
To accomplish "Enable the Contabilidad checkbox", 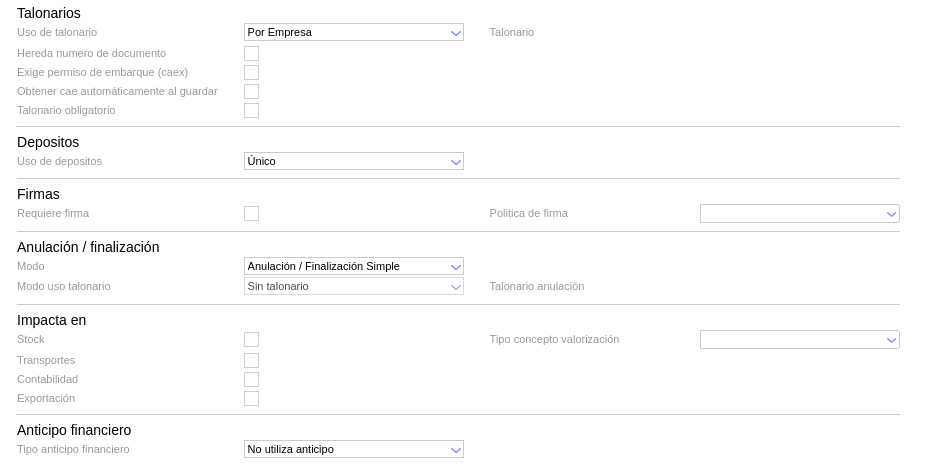I will (x=251, y=379).
